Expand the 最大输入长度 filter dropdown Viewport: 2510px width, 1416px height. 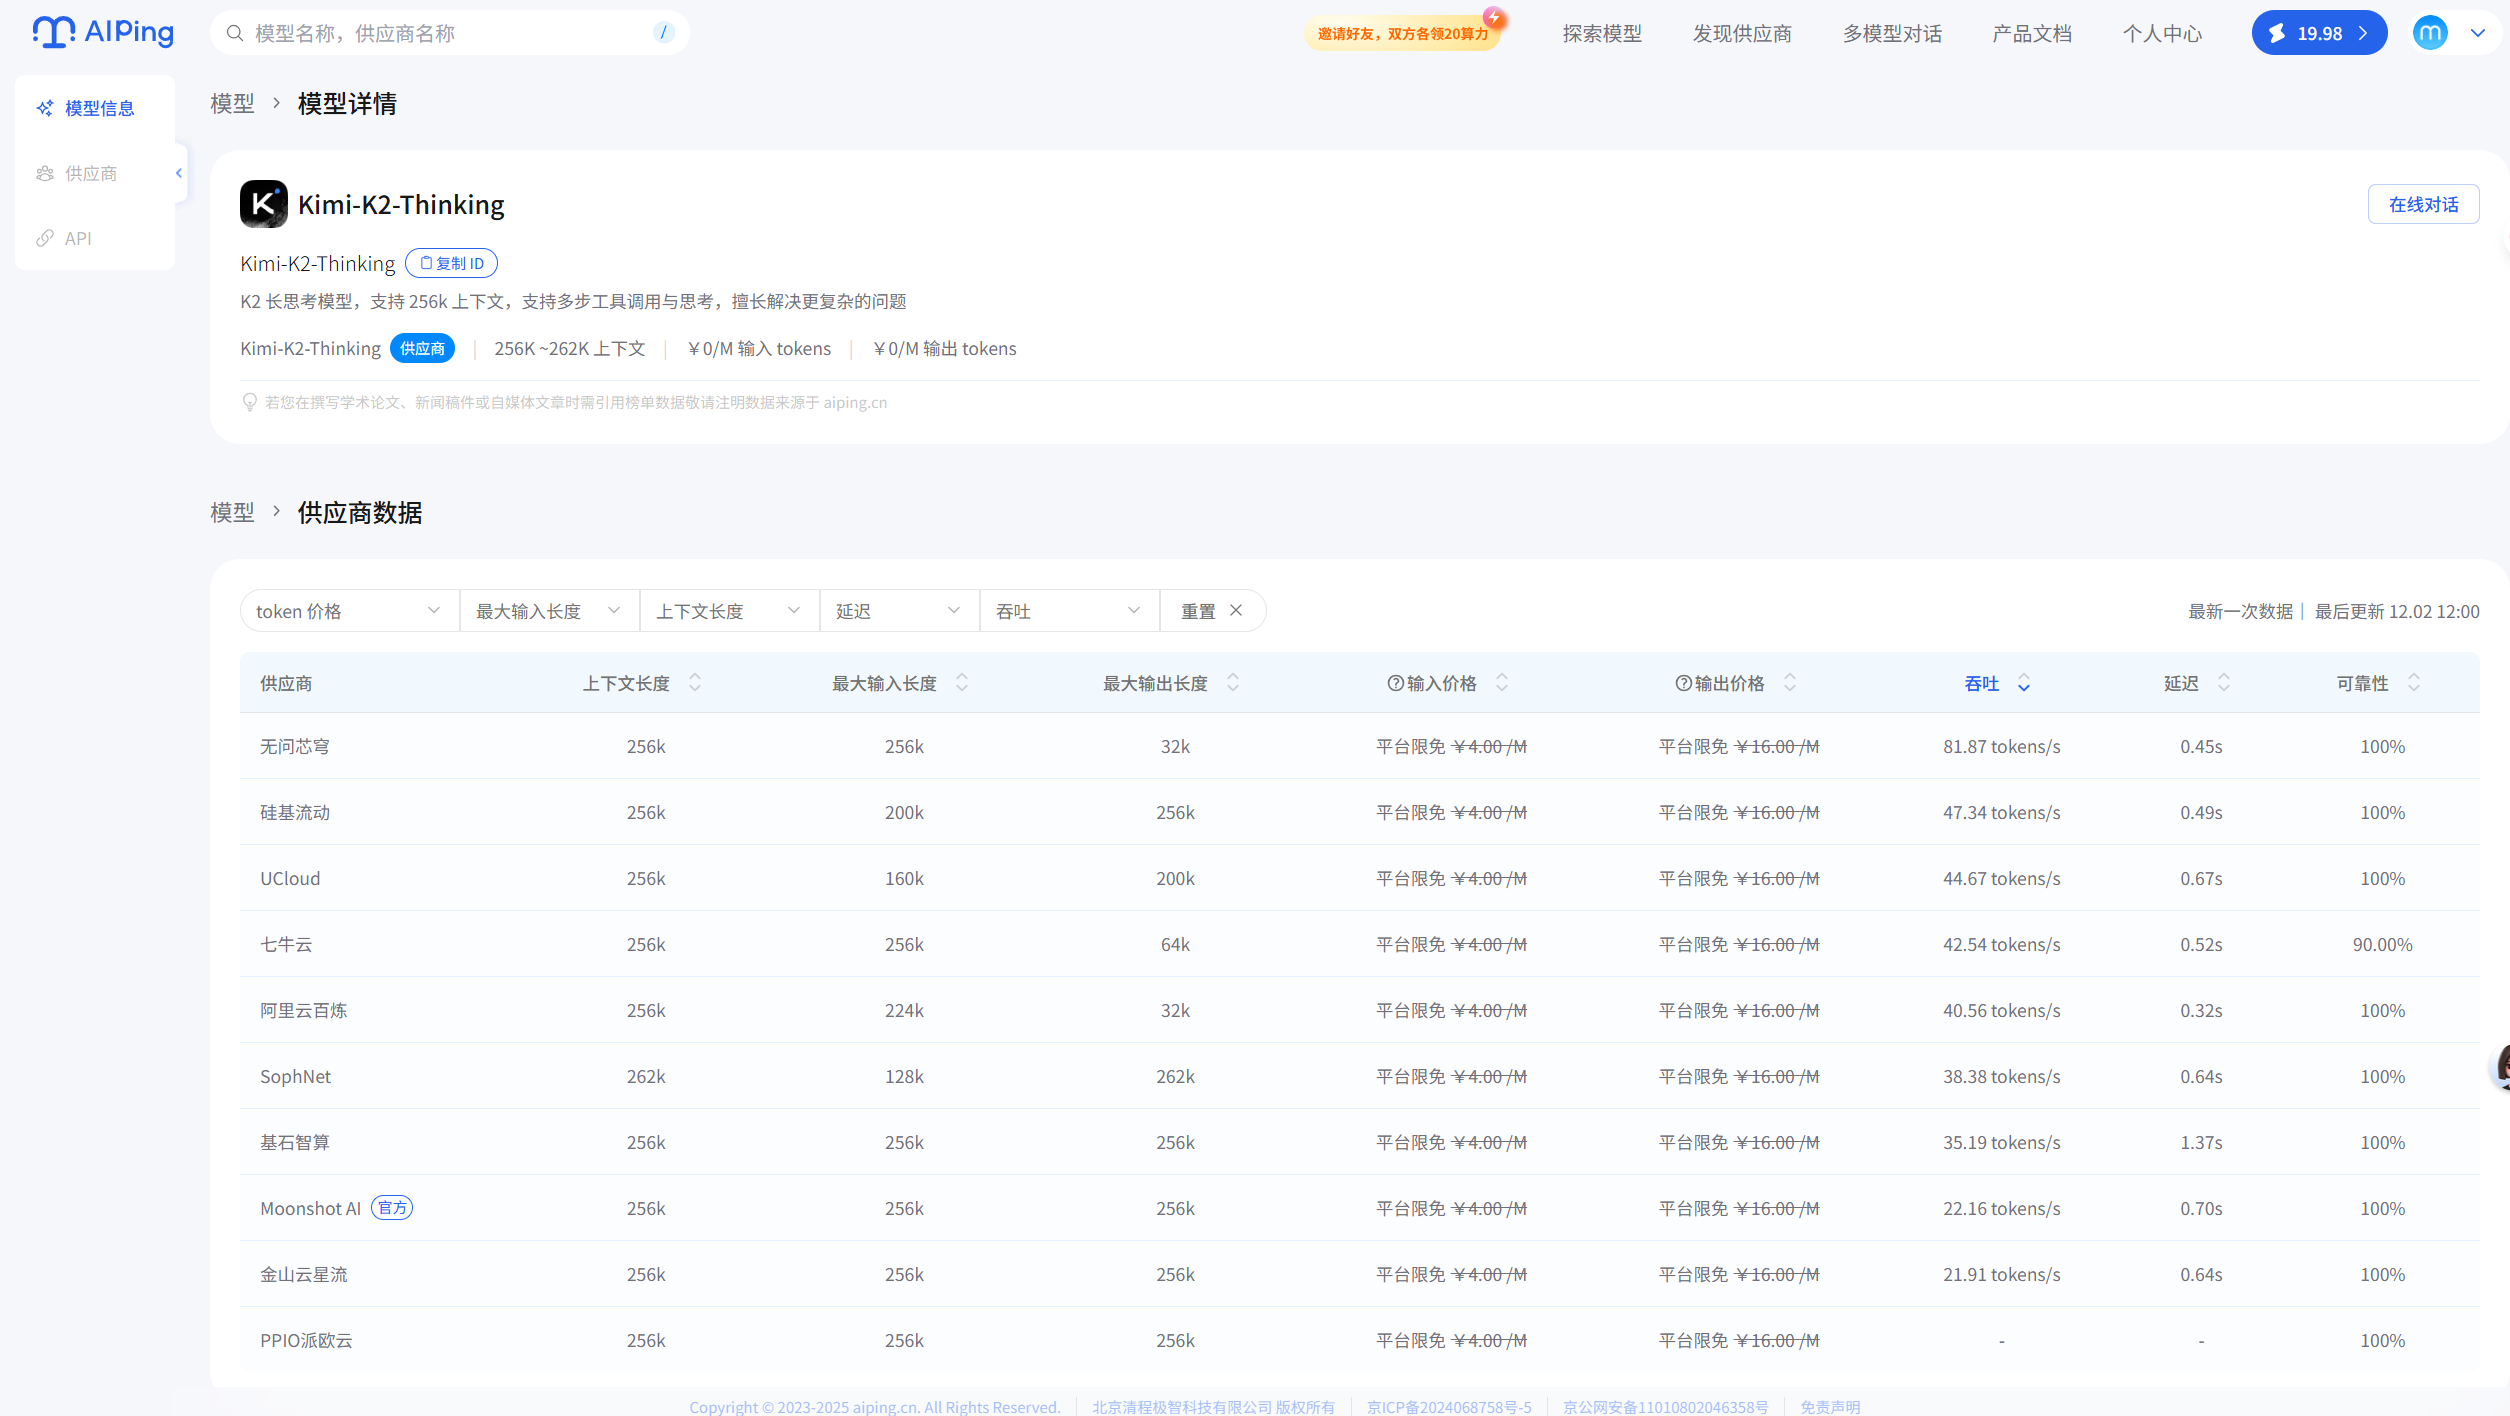coord(548,611)
